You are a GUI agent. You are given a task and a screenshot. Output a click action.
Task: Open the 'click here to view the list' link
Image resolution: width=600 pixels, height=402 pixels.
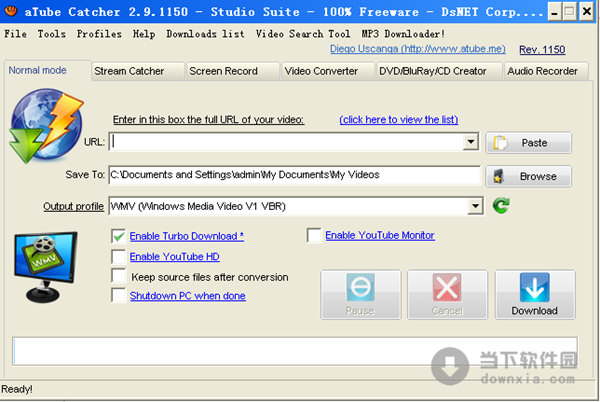point(399,120)
